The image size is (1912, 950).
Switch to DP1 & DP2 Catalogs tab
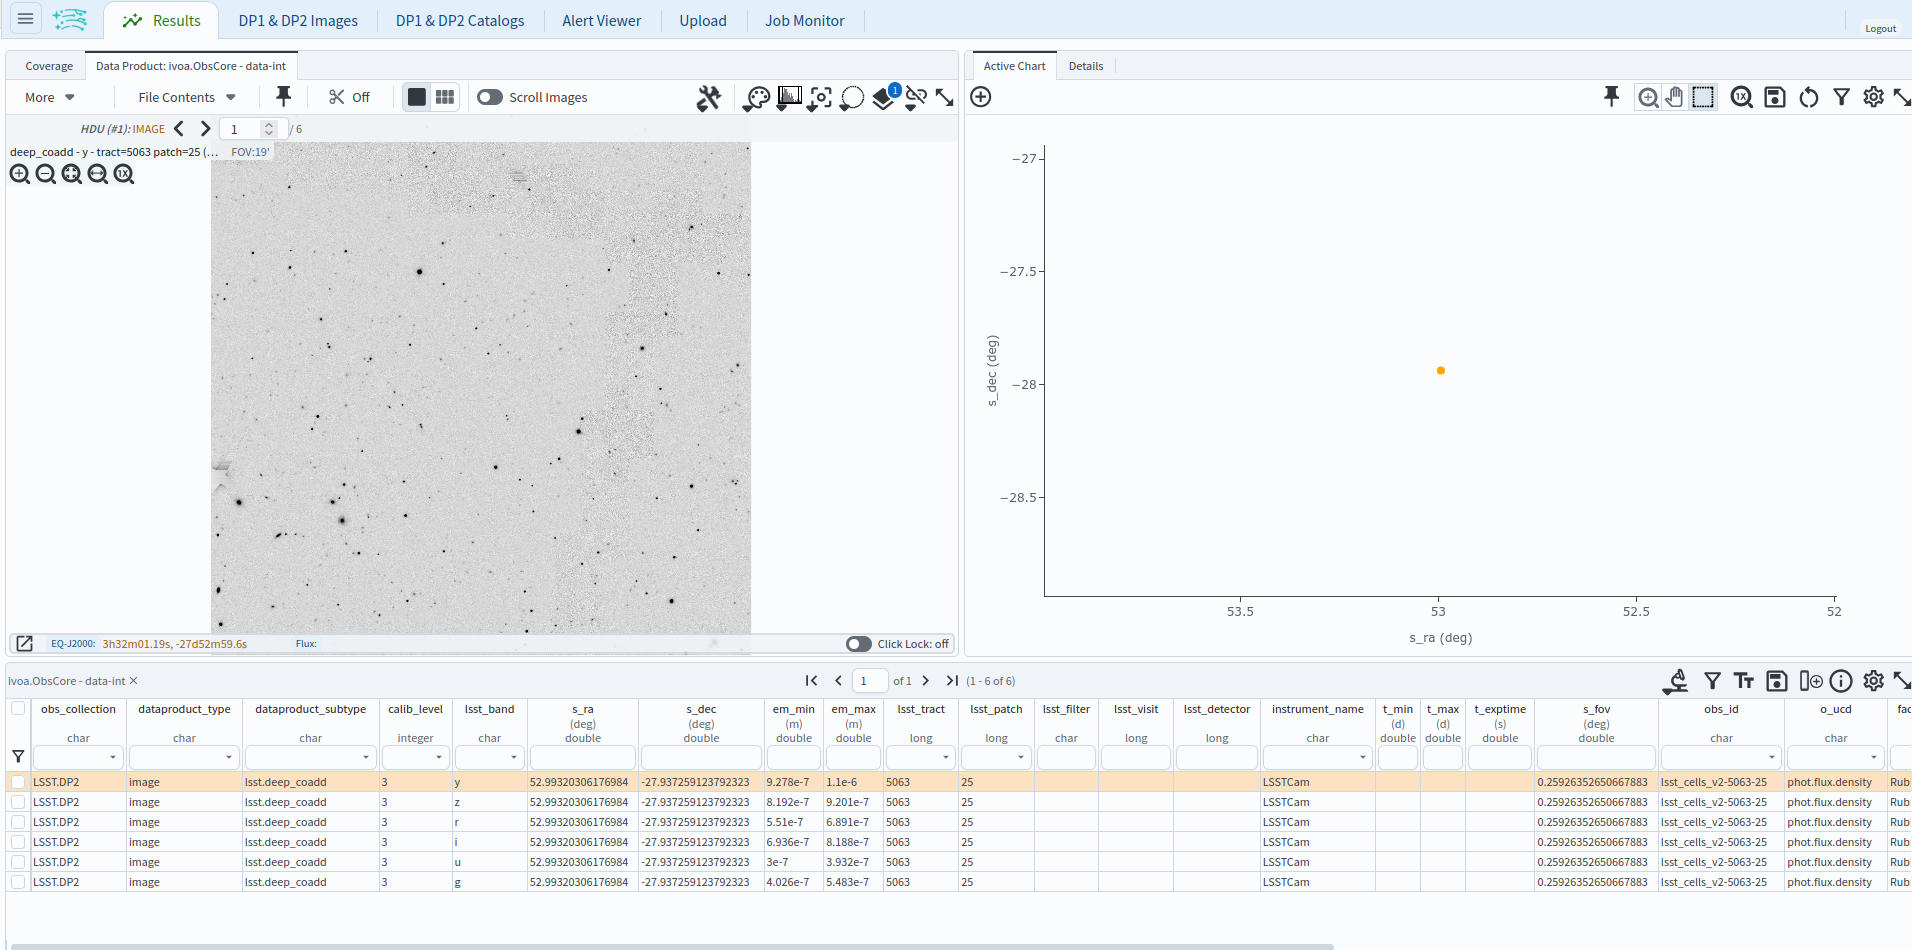pos(460,20)
